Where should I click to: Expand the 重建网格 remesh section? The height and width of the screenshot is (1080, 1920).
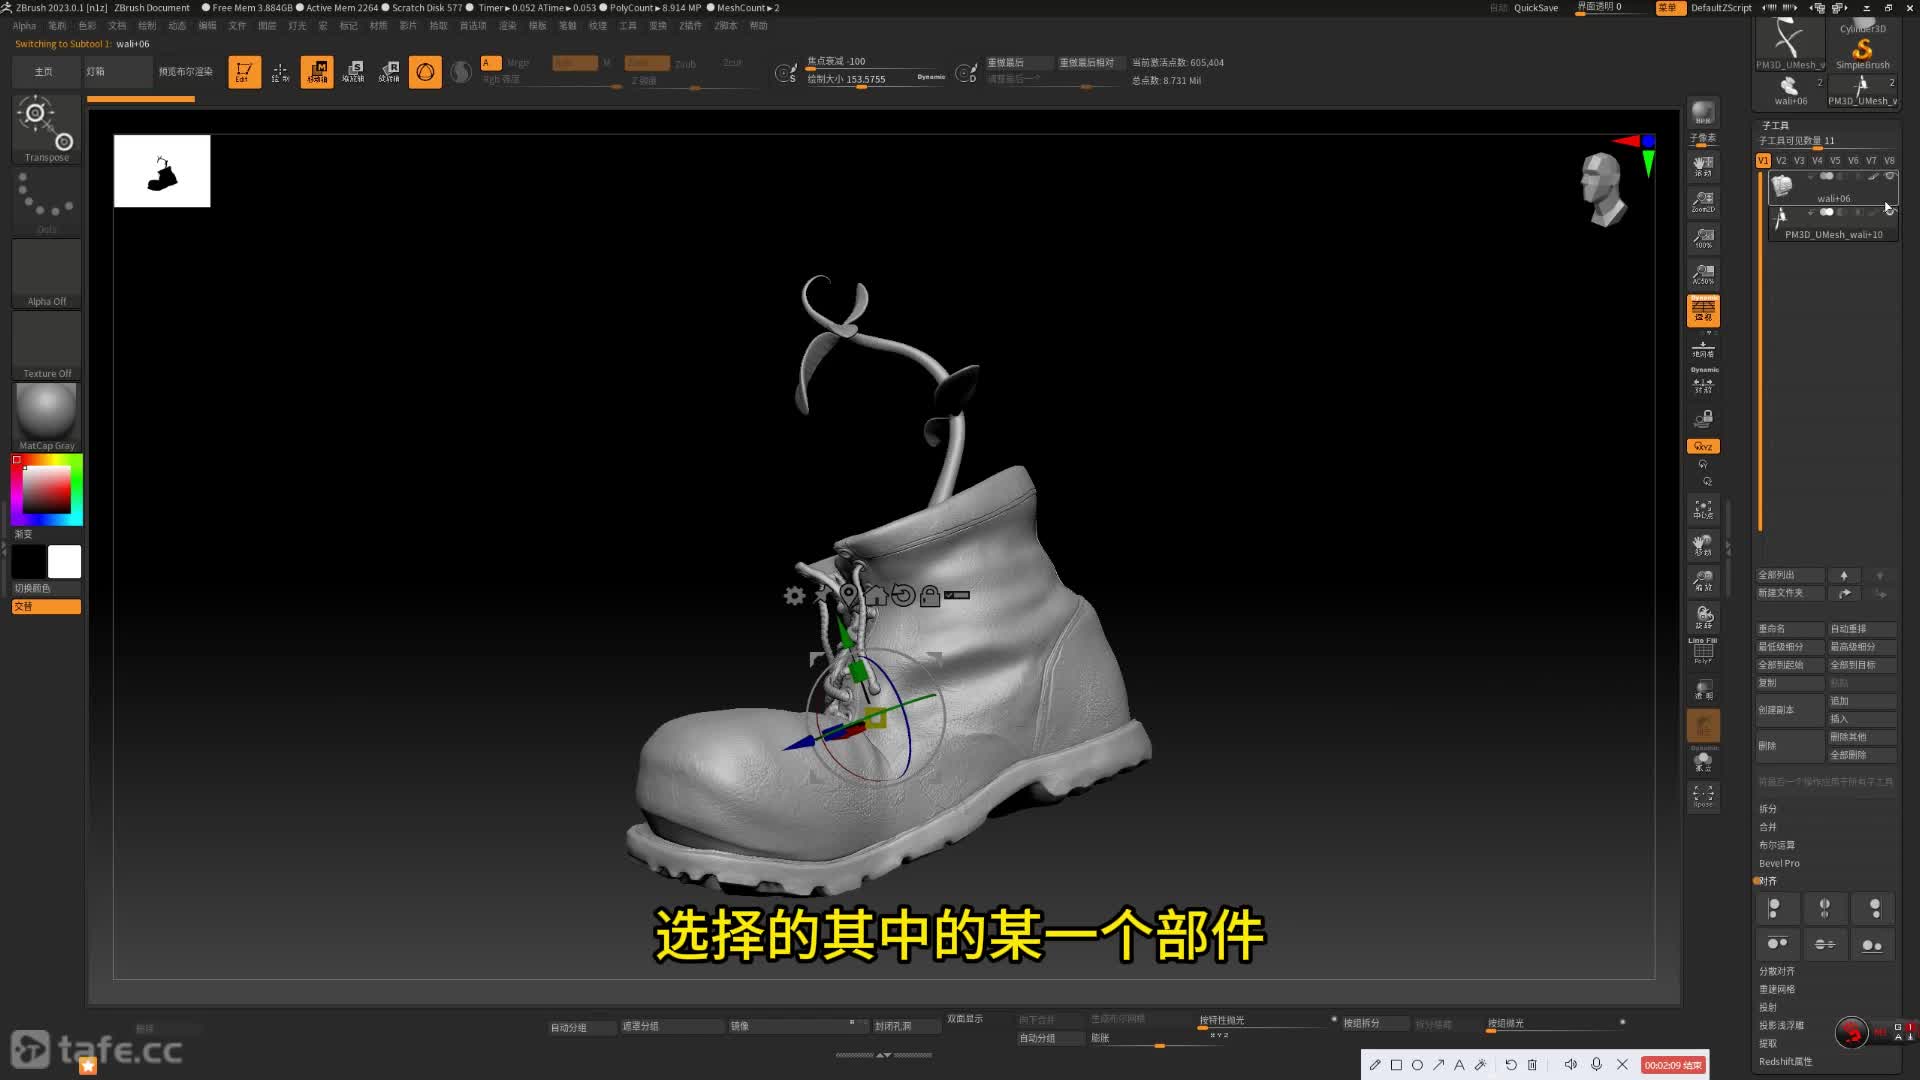[x=1777, y=989]
